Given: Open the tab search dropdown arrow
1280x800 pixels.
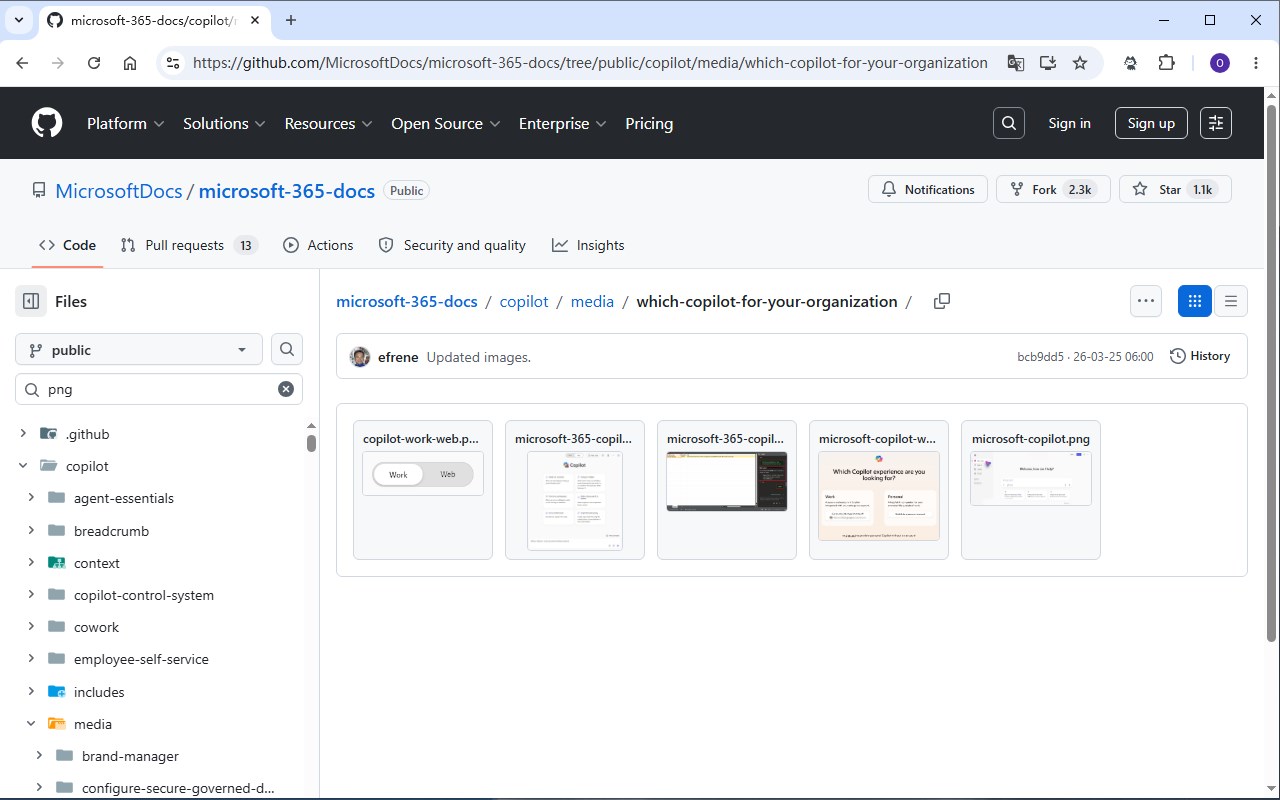Looking at the screenshot, I should pos(18,20).
